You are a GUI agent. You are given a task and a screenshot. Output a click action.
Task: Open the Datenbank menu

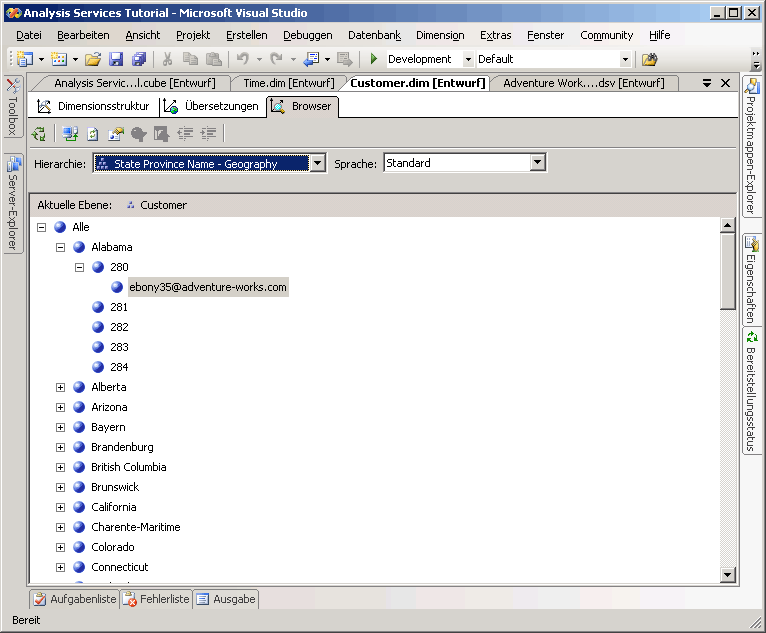375,35
